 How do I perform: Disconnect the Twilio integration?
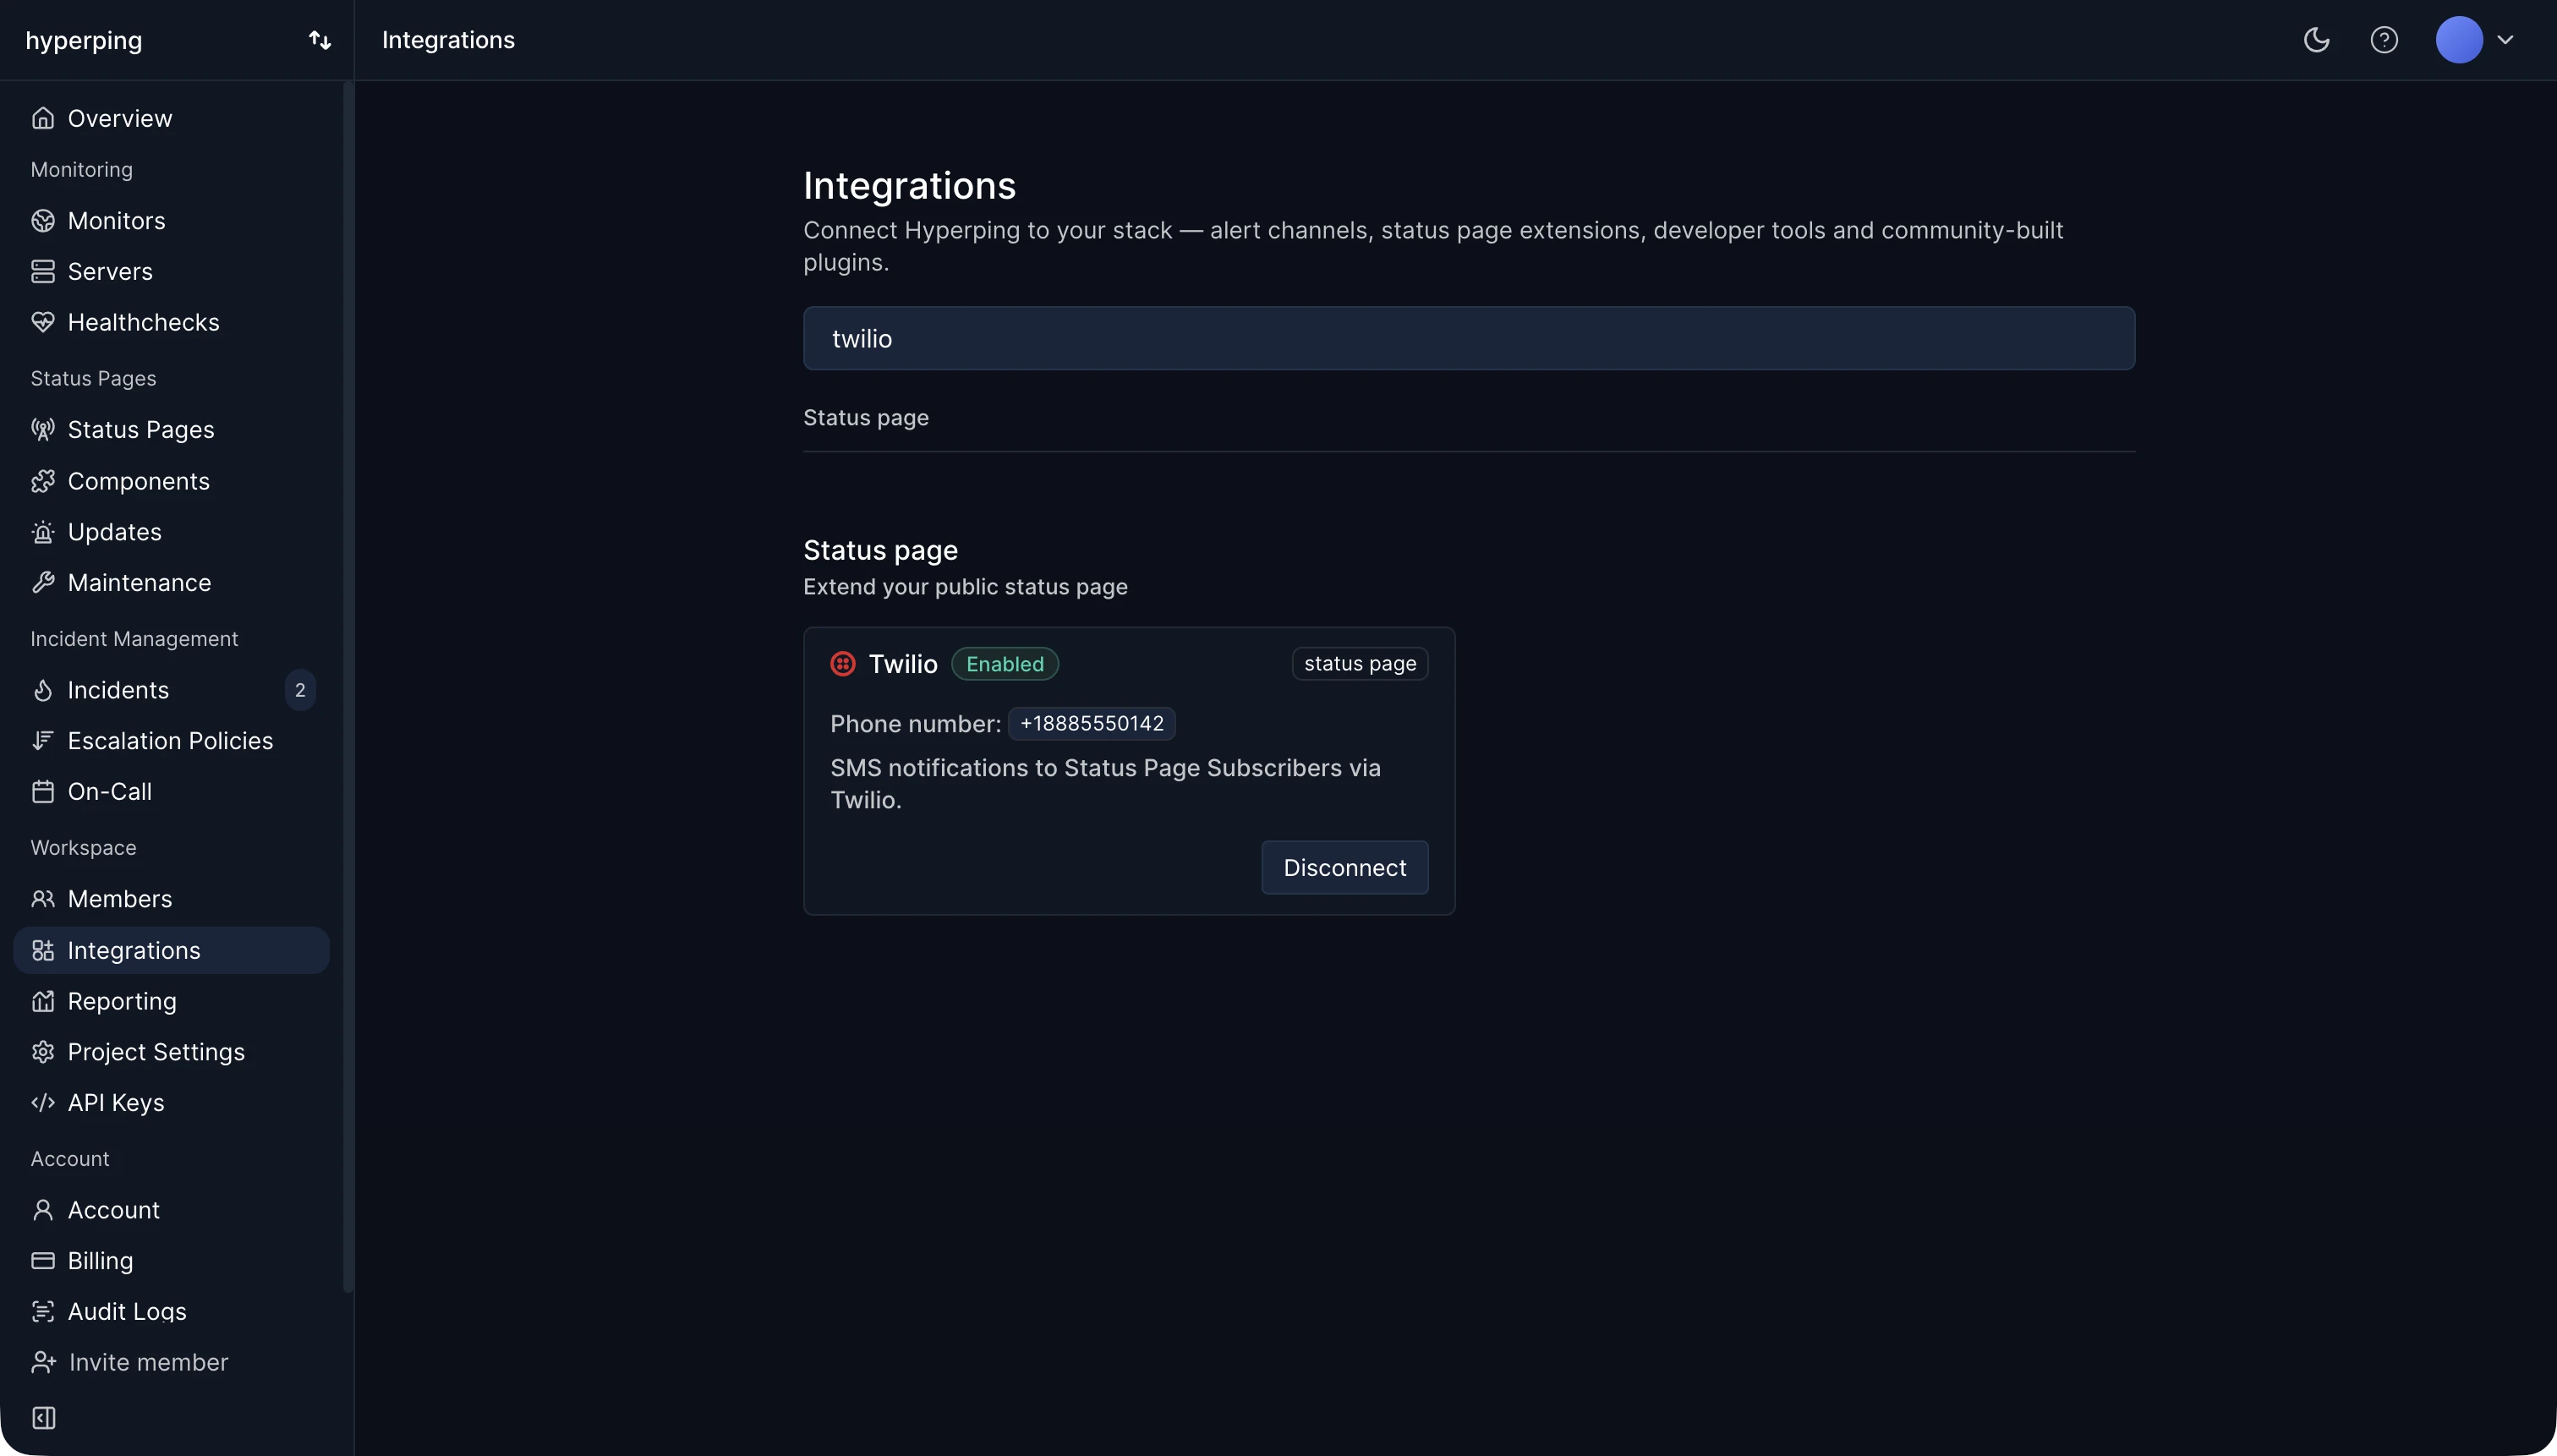tap(1344, 867)
